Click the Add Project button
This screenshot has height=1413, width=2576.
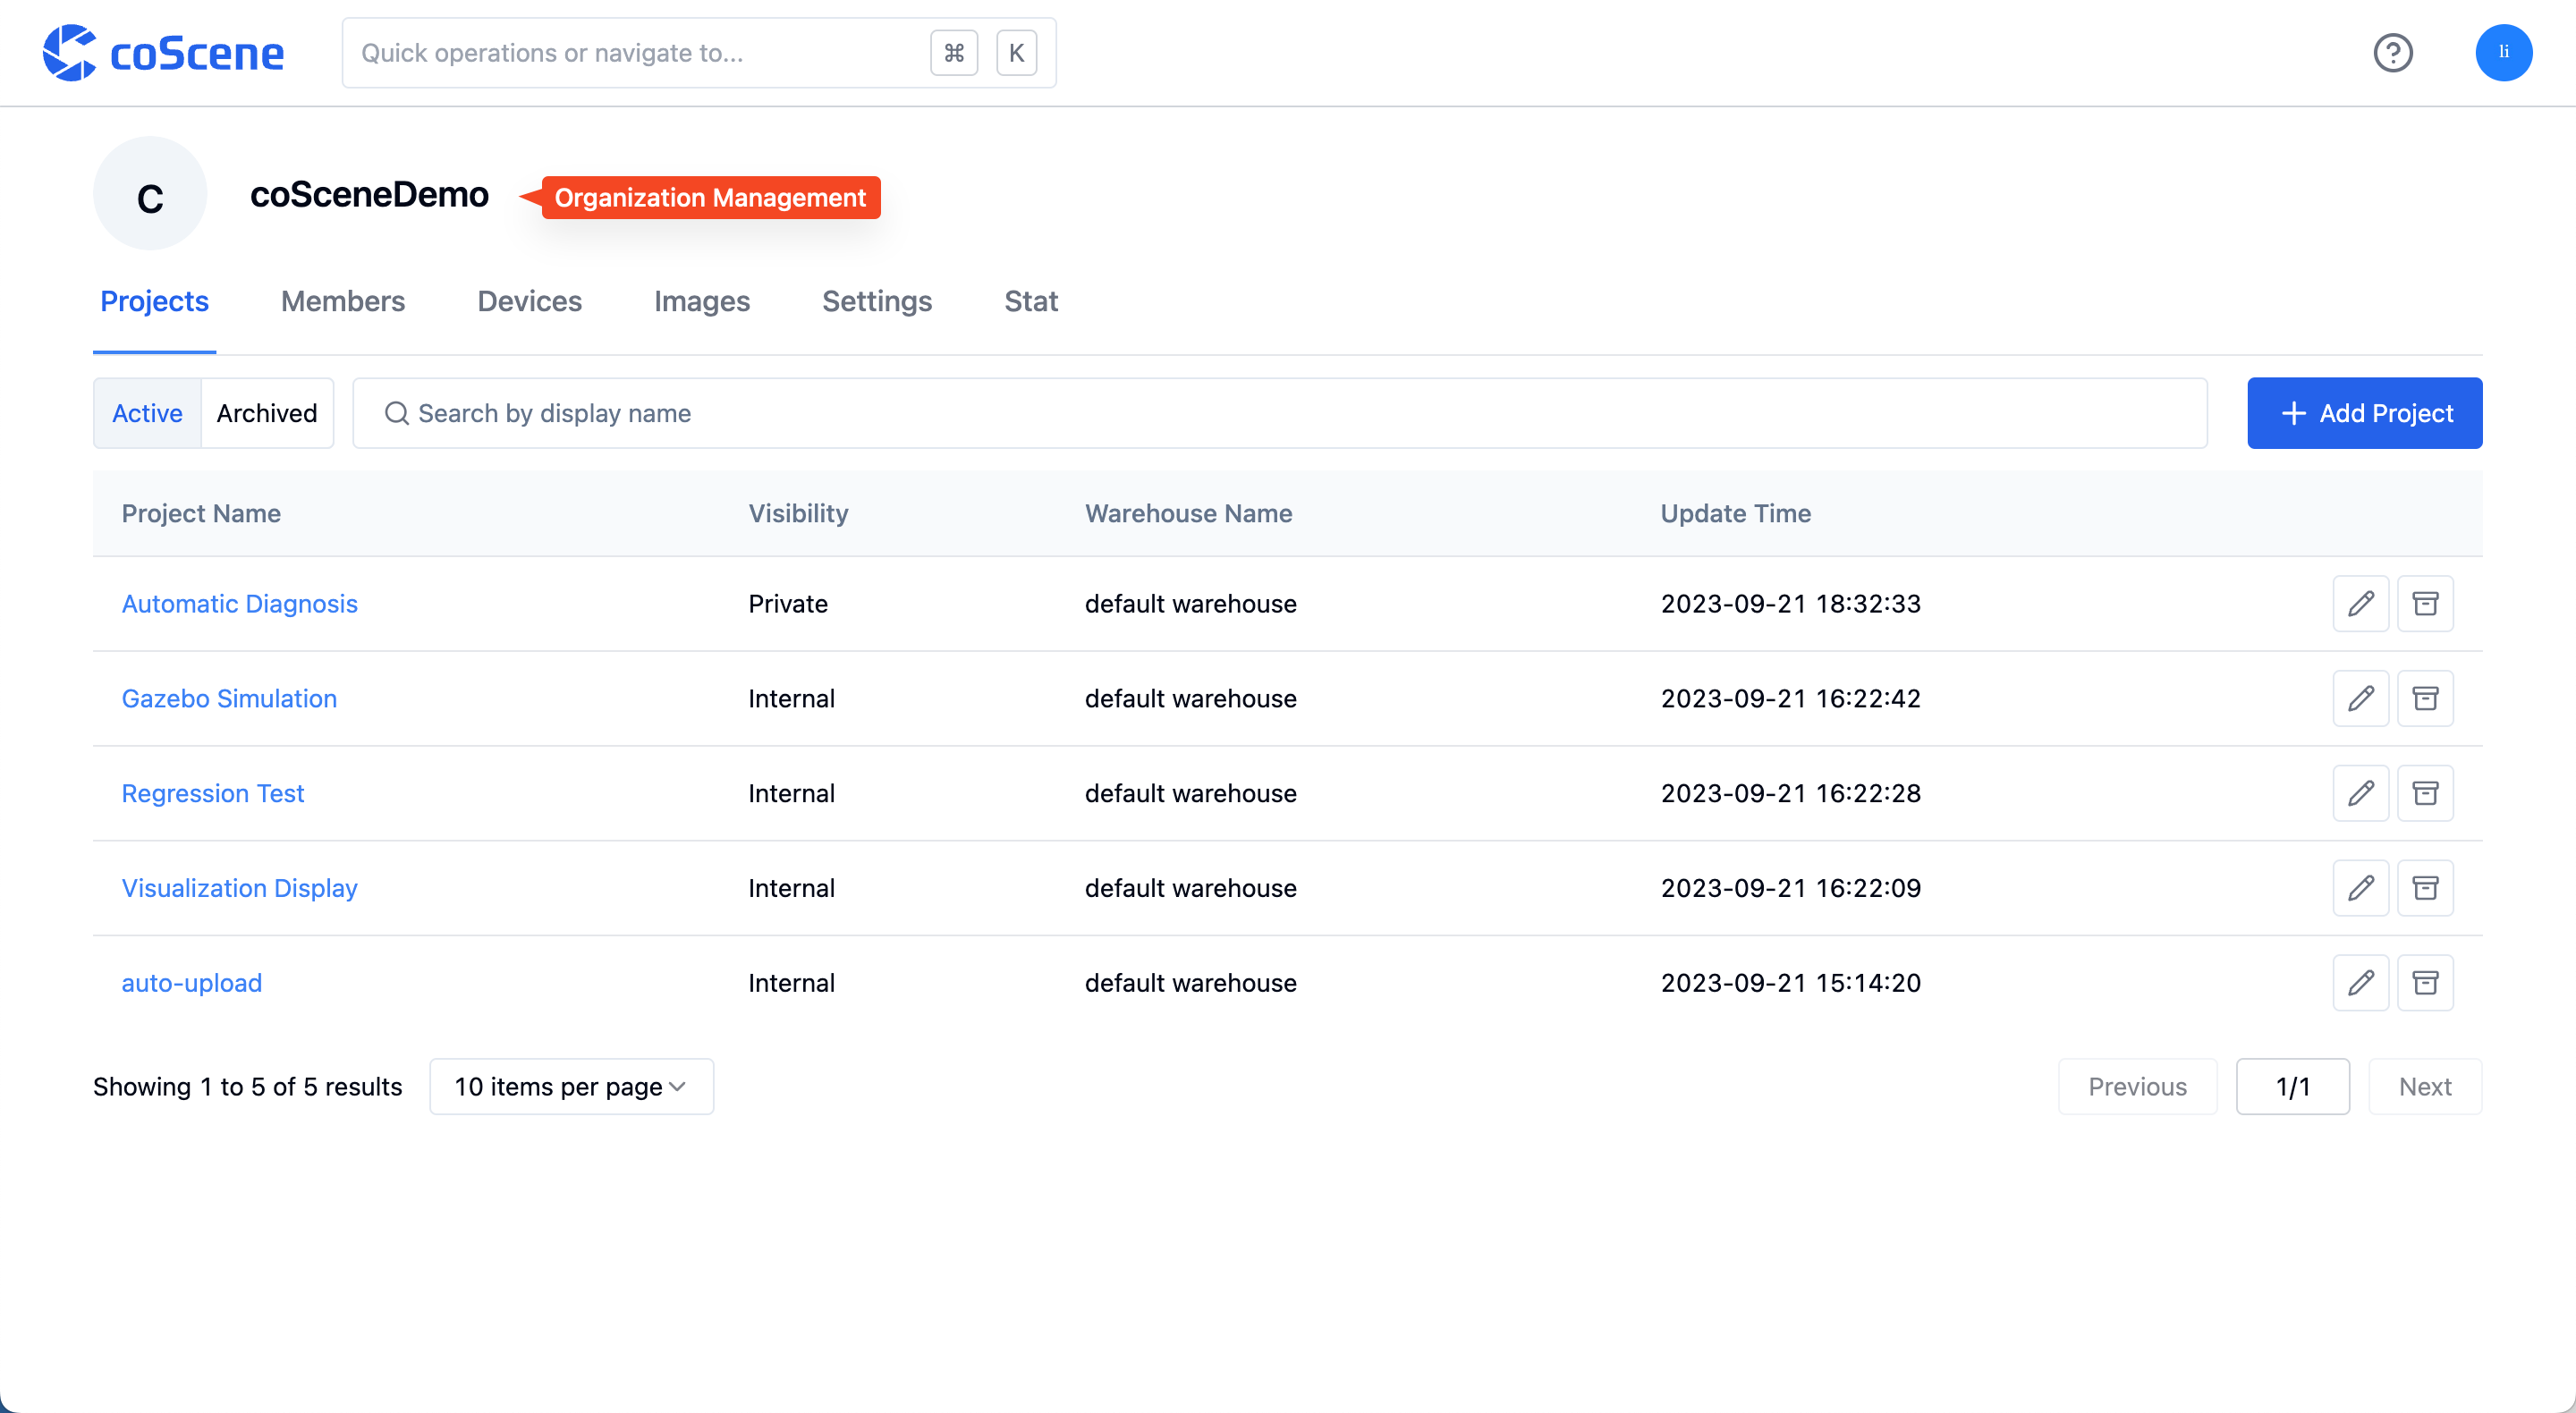[2364, 413]
